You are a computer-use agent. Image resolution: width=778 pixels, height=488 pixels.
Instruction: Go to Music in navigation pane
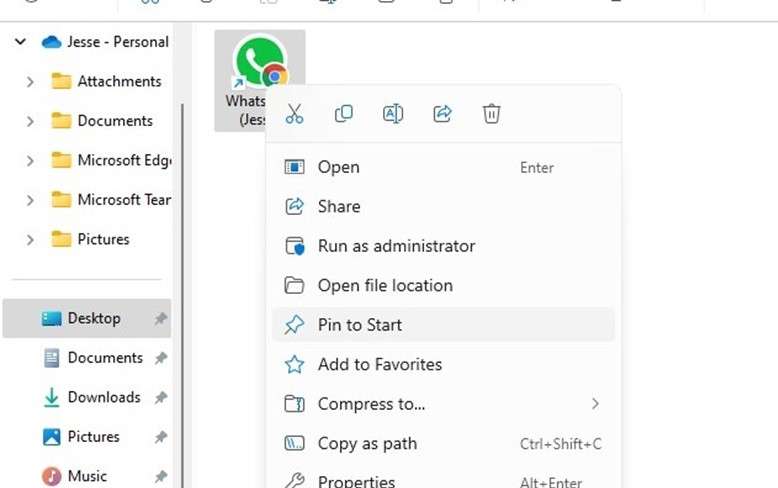[87, 476]
